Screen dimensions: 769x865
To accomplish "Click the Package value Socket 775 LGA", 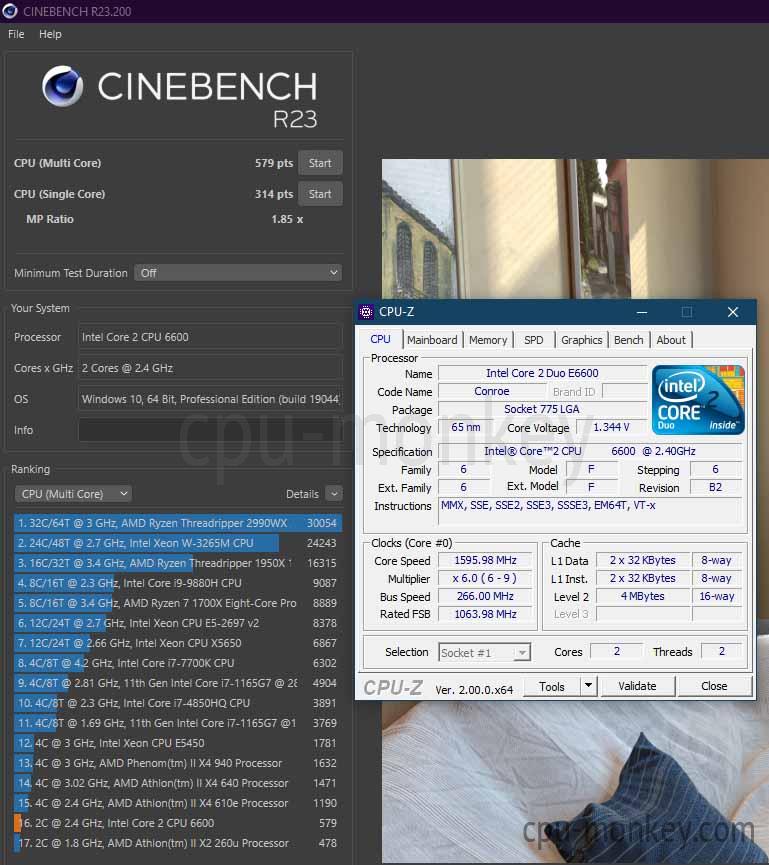I will [x=542, y=409].
